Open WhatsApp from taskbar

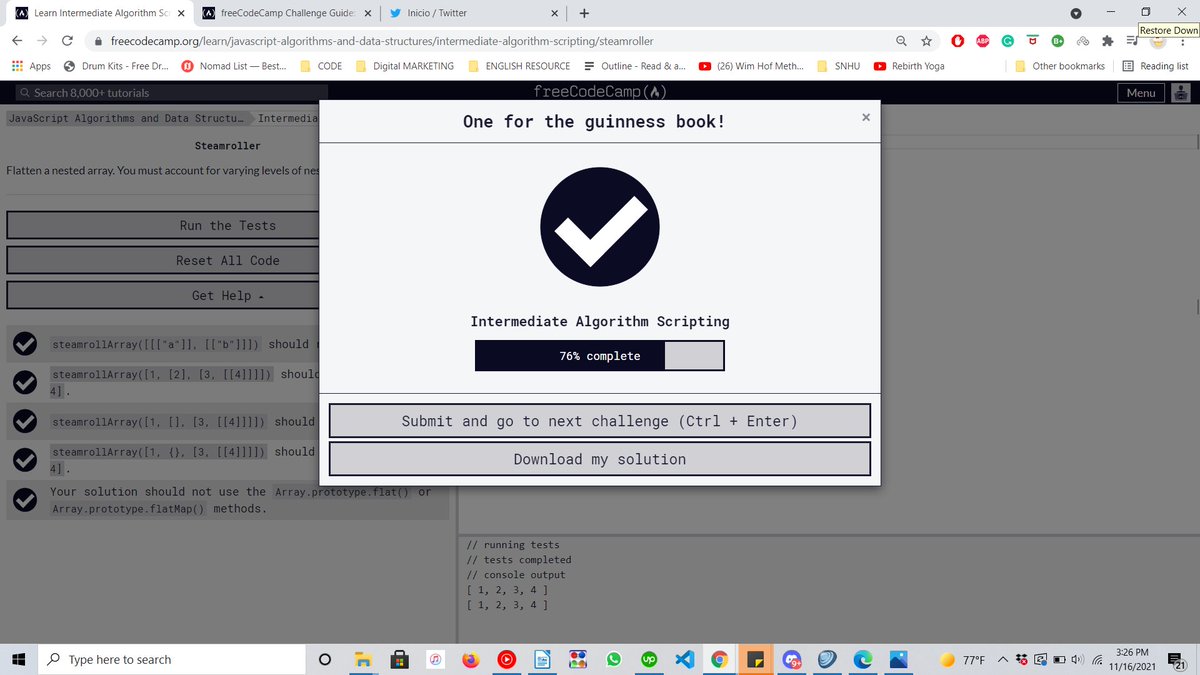613,660
